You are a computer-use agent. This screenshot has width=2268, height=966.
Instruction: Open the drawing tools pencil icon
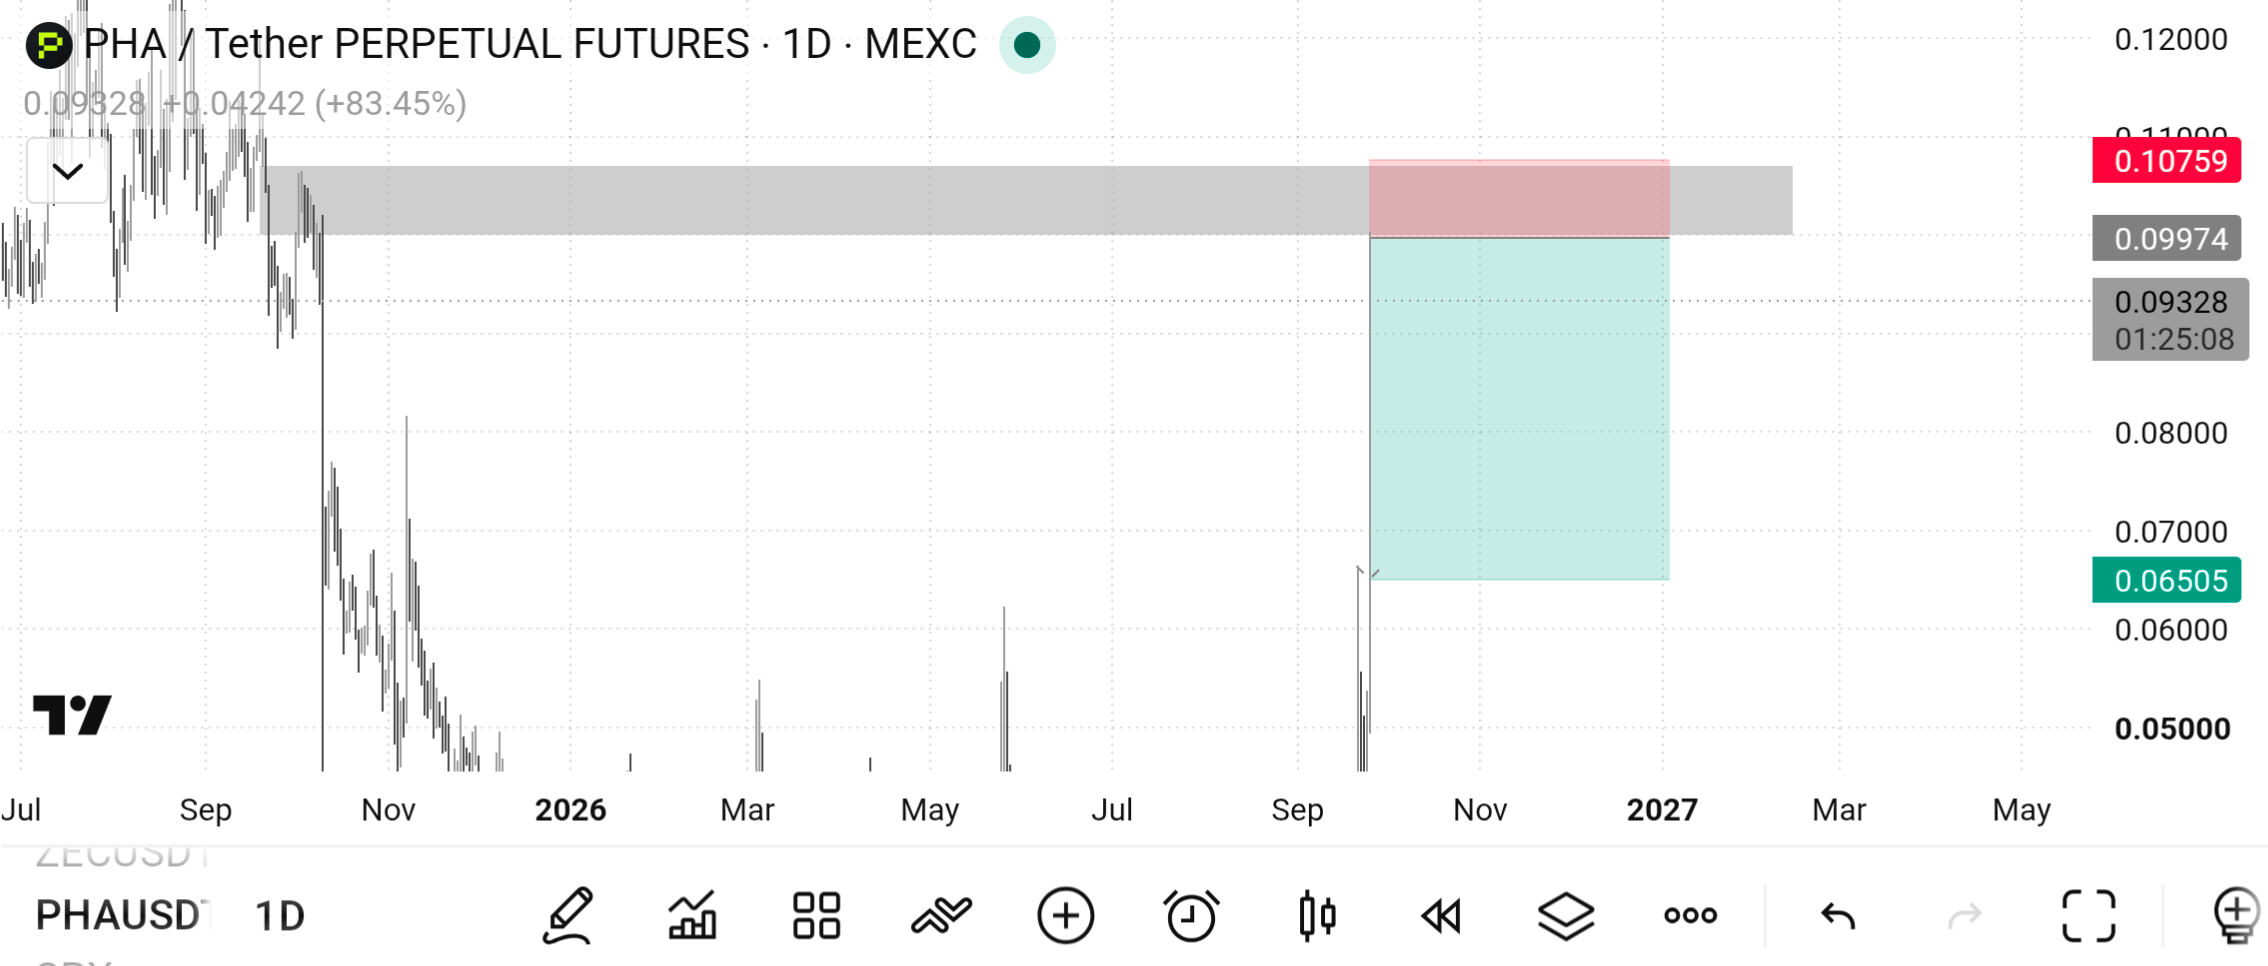[x=568, y=915]
